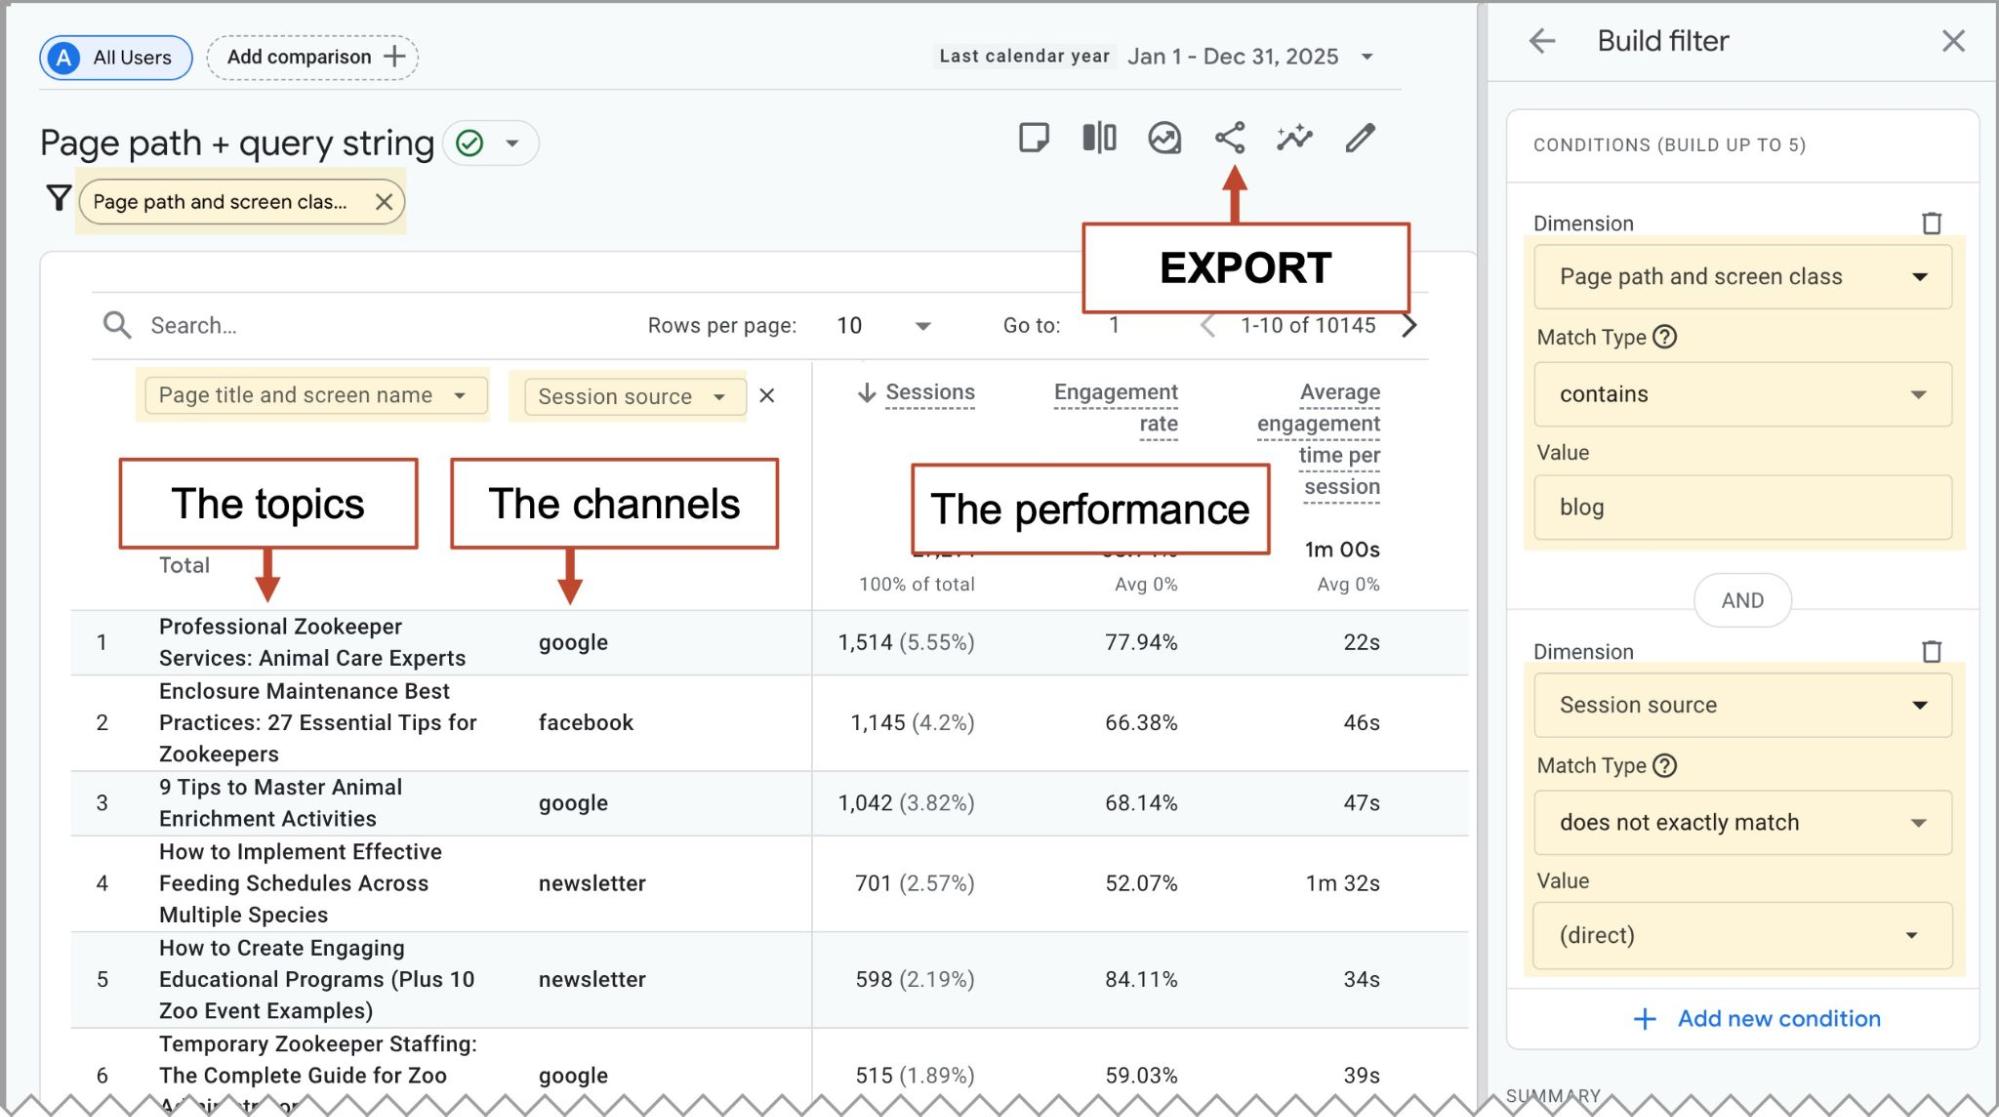Delete the Session source condition via trash icon
1999x1117 pixels.
[x=1932, y=652]
